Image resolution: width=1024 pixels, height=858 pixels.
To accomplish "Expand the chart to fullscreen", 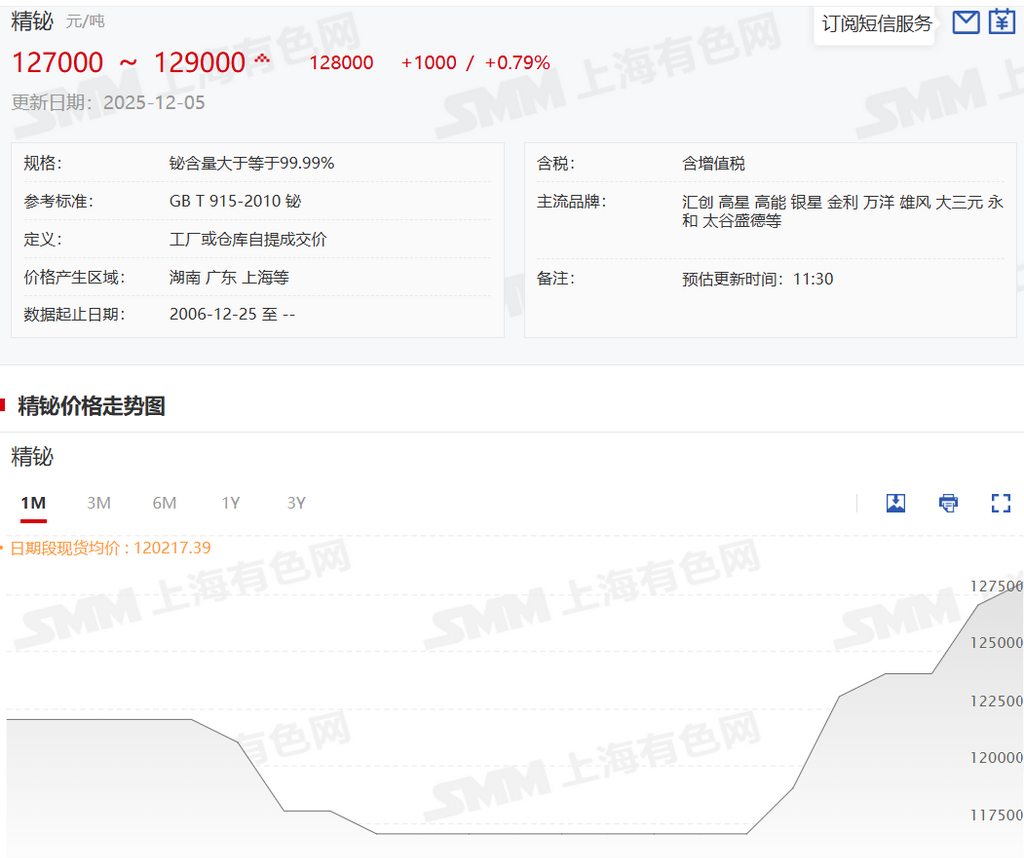I will 1000,503.
